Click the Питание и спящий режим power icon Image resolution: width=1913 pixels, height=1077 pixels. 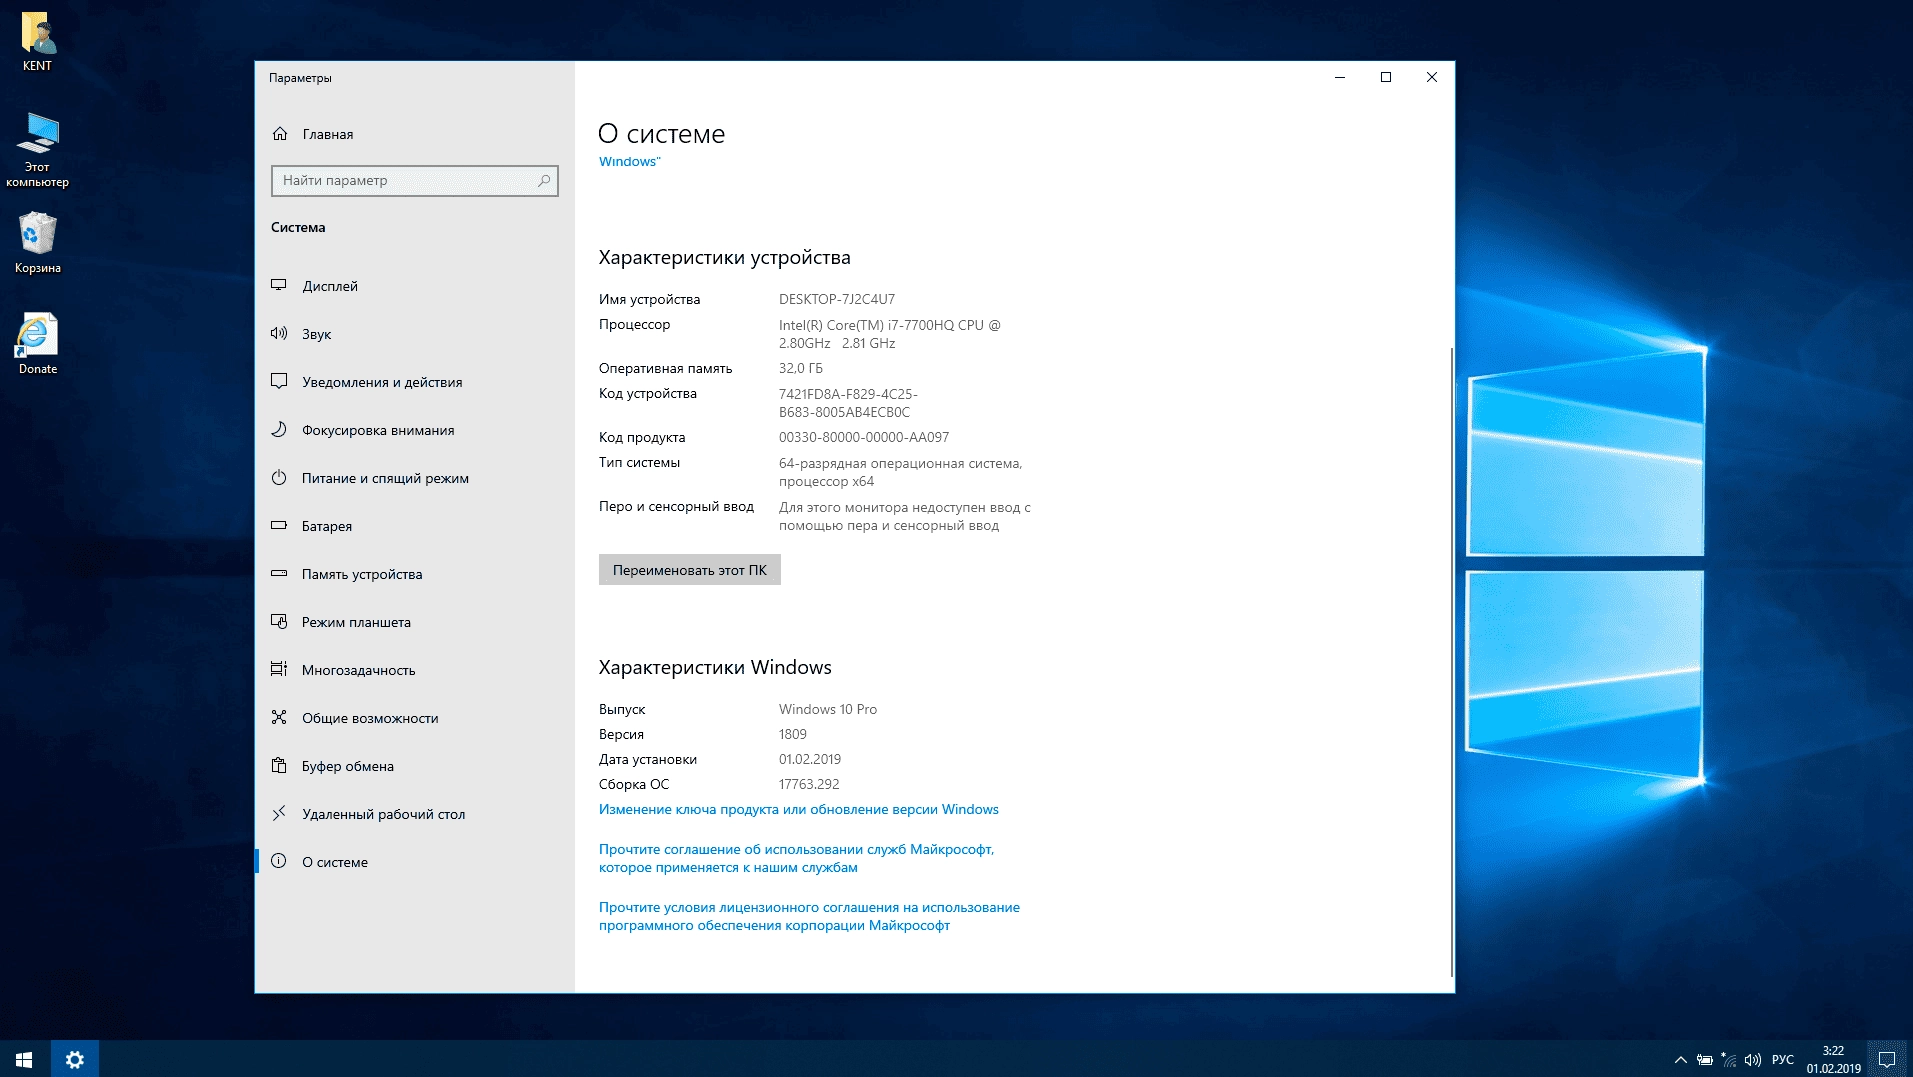coord(279,478)
